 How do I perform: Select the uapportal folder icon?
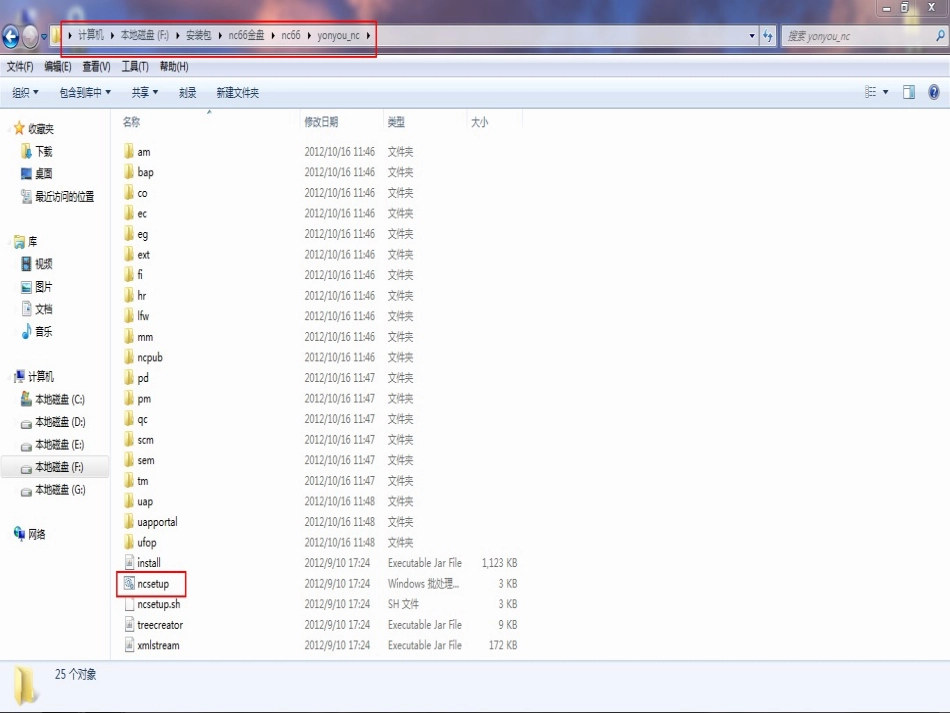[128, 522]
